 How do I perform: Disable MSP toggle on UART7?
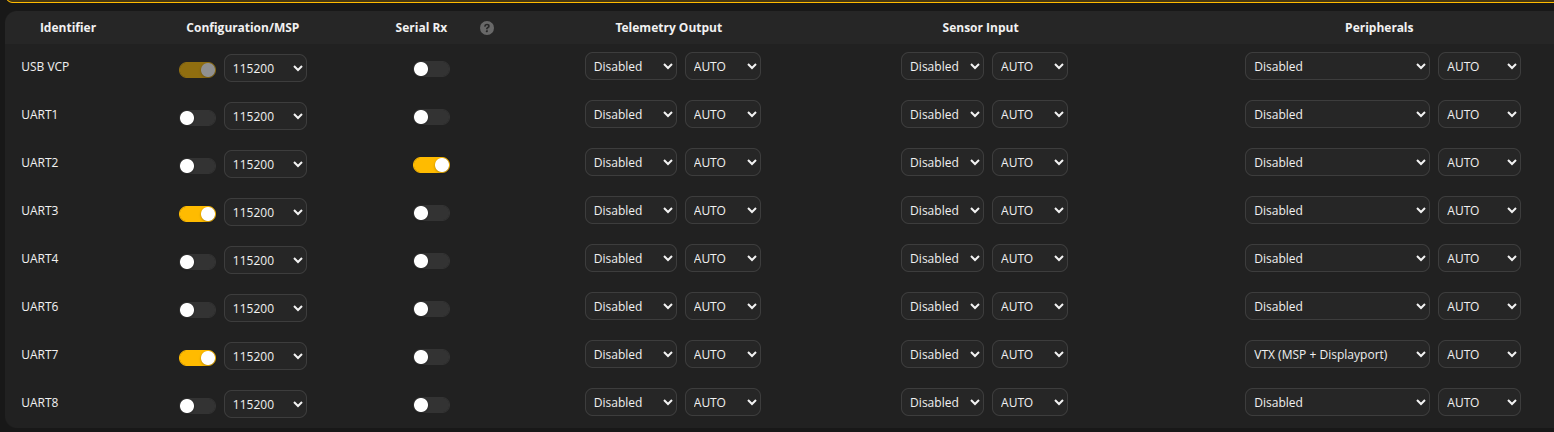197,358
